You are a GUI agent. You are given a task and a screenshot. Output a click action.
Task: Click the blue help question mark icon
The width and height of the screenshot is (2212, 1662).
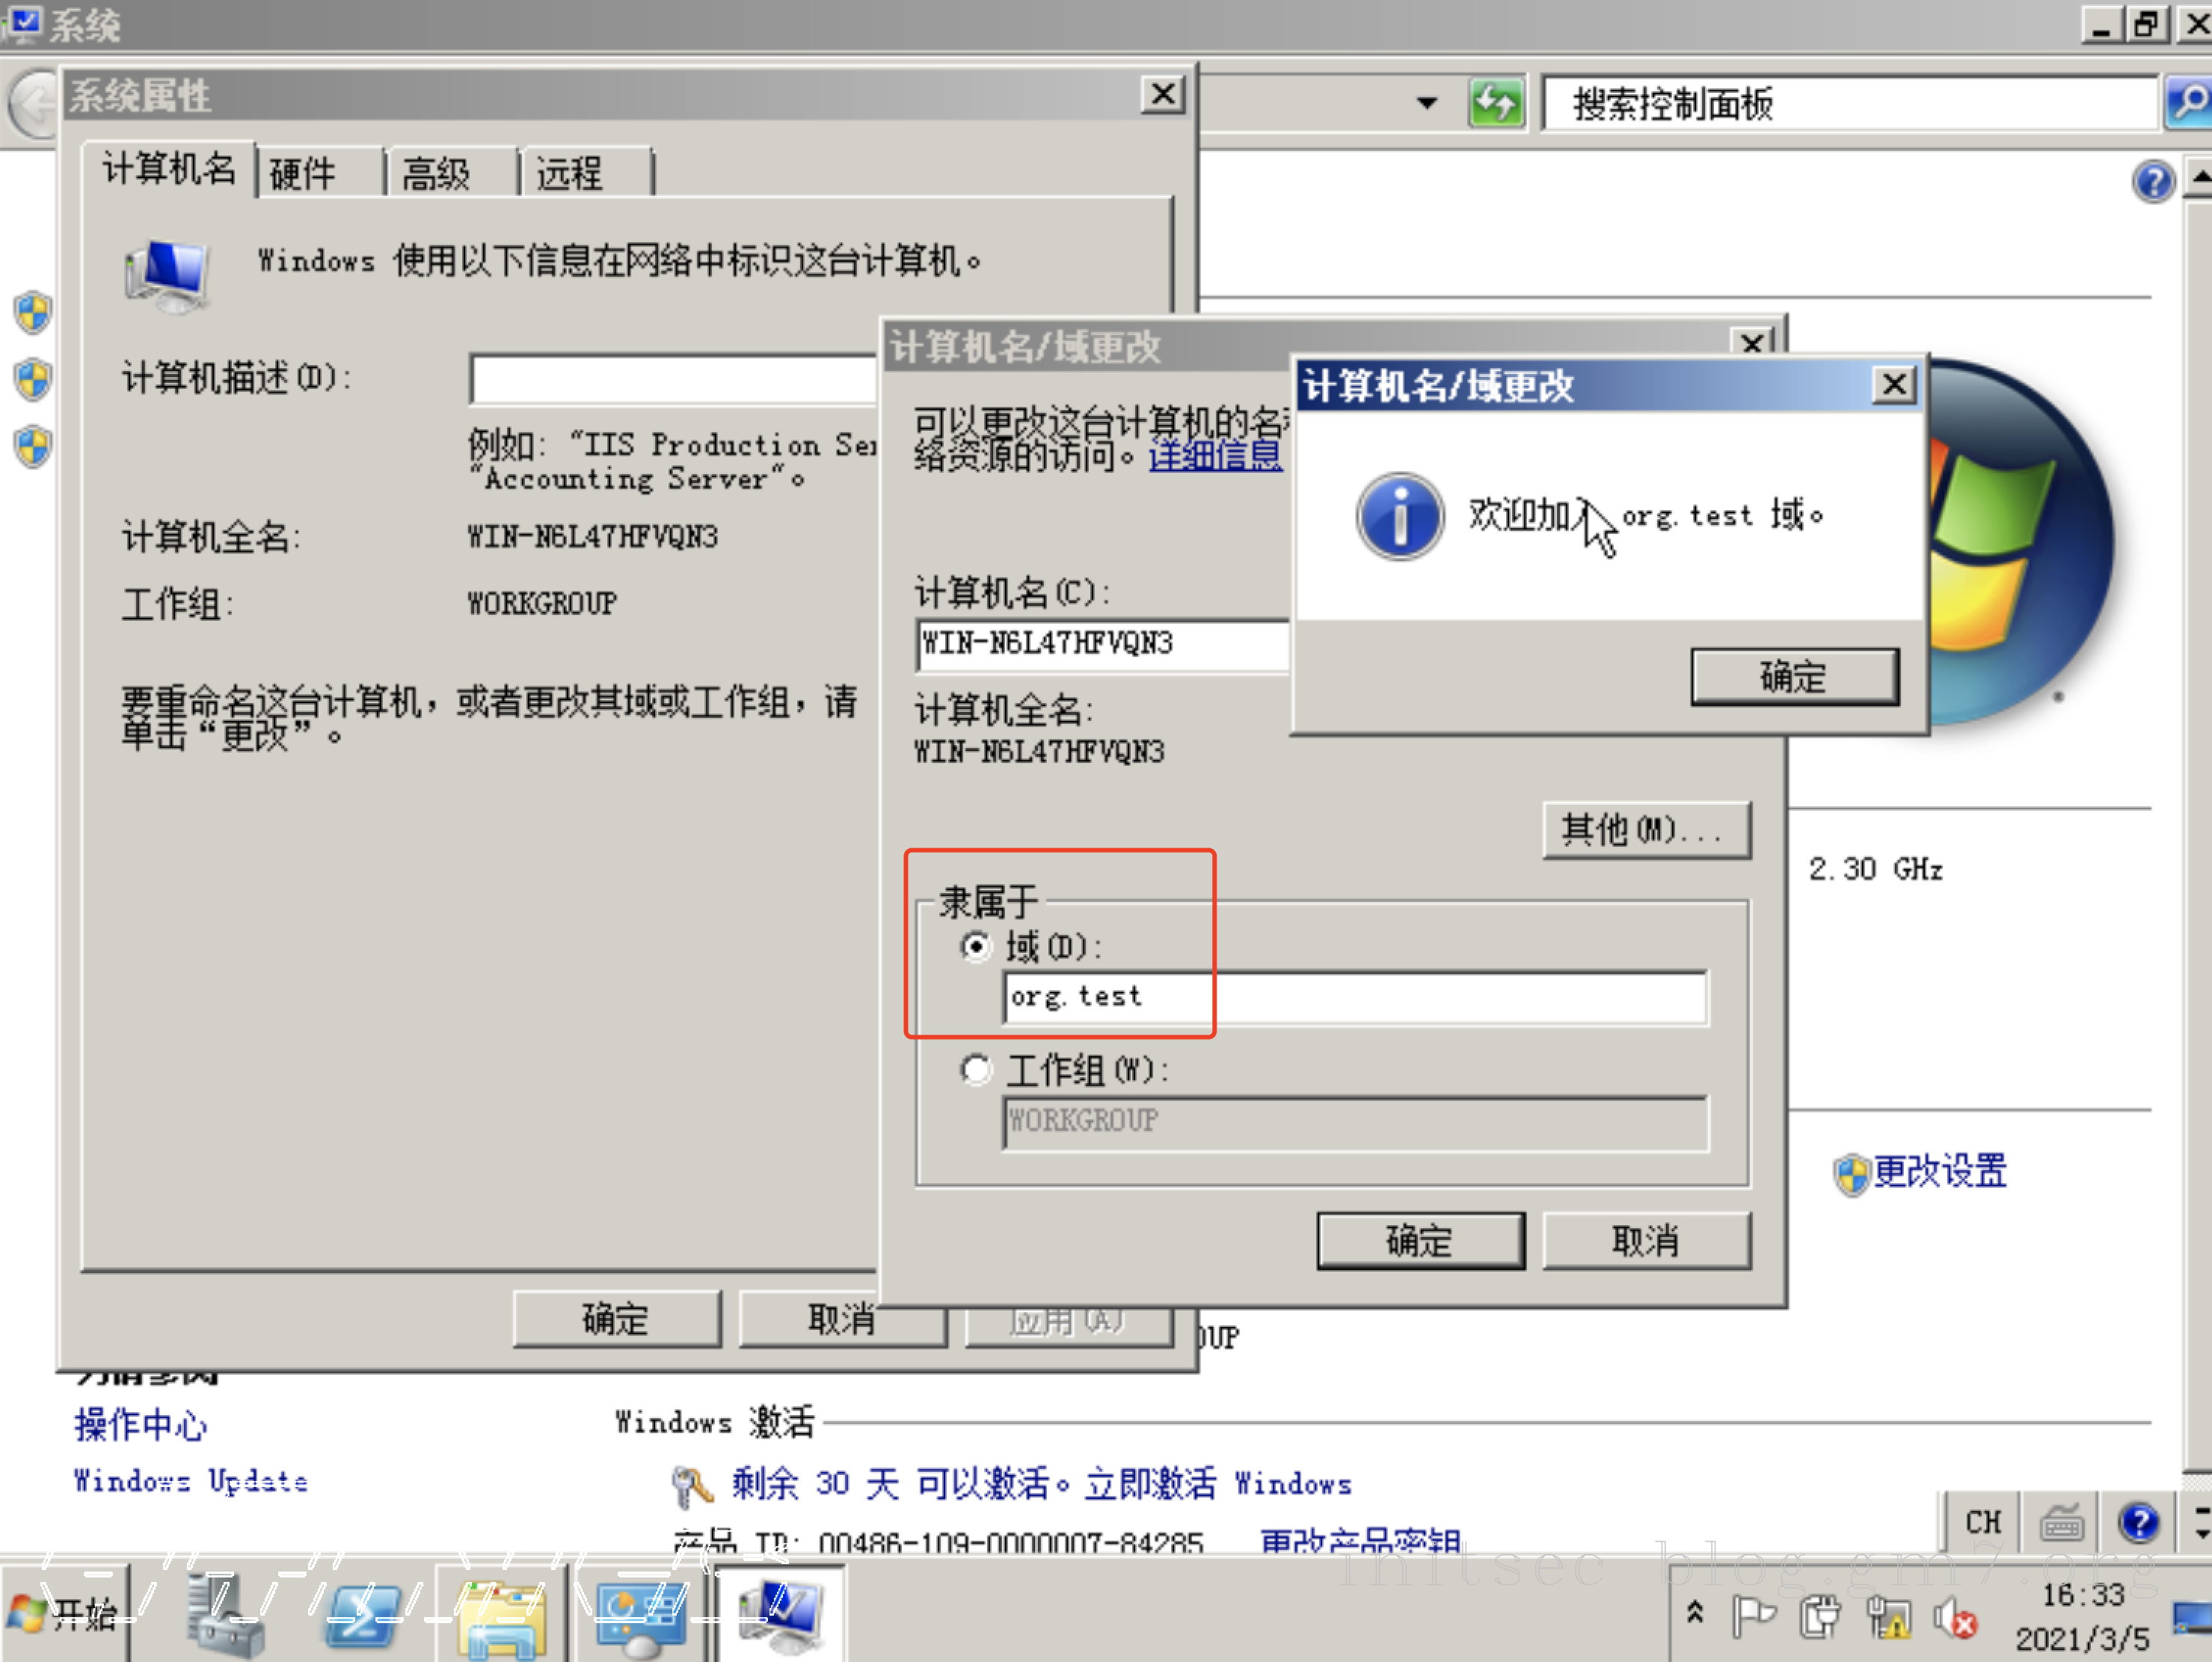(2140, 1522)
